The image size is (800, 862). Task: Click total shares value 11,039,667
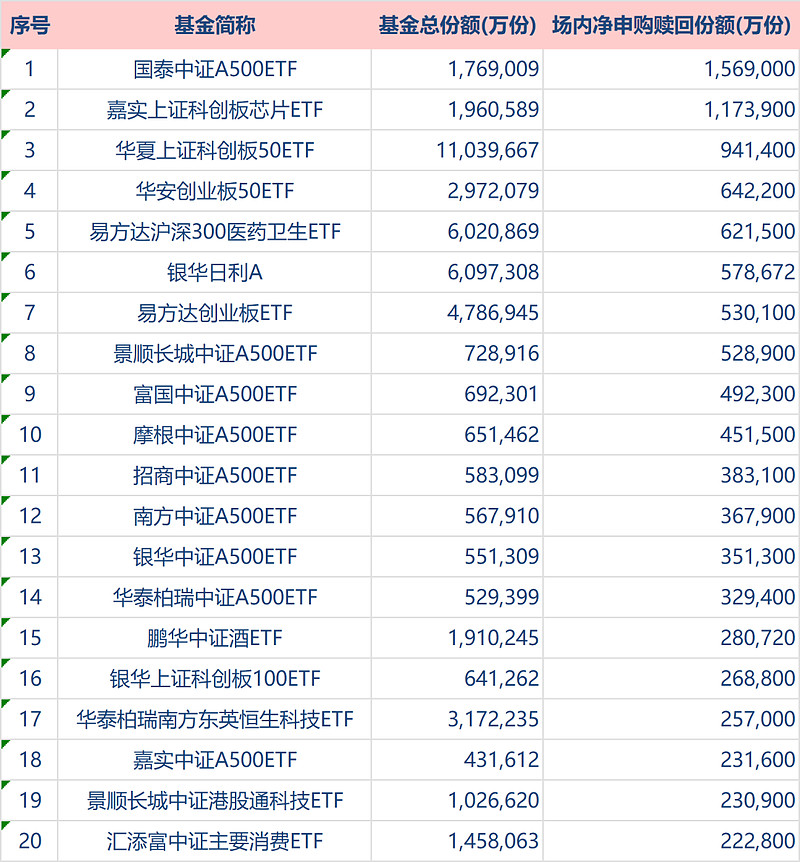487,150
